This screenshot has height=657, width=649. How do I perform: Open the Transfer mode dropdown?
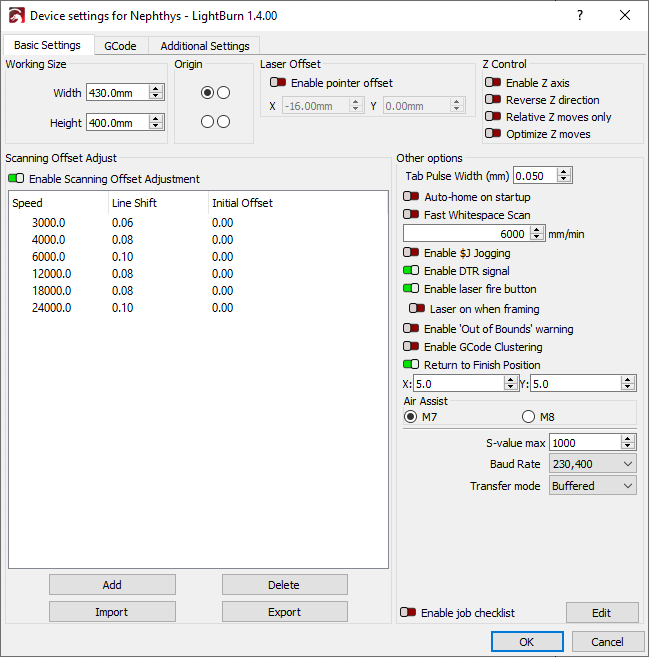click(x=593, y=486)
